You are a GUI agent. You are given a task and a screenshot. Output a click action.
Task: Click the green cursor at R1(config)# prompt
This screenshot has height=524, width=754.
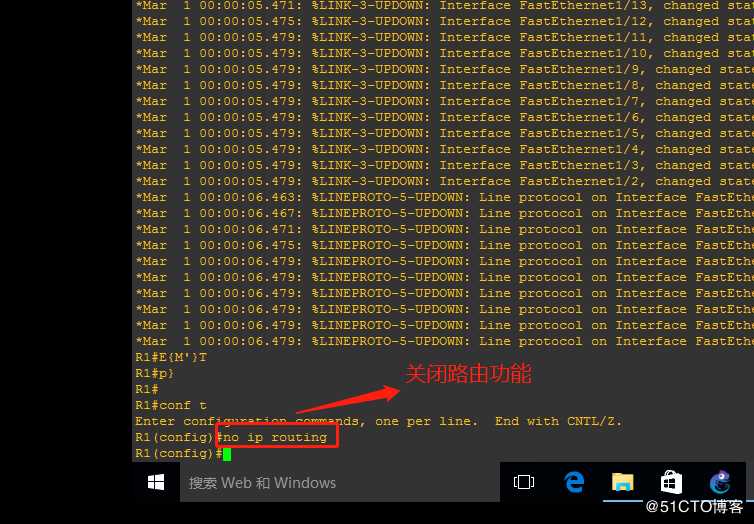click(227, 454)
